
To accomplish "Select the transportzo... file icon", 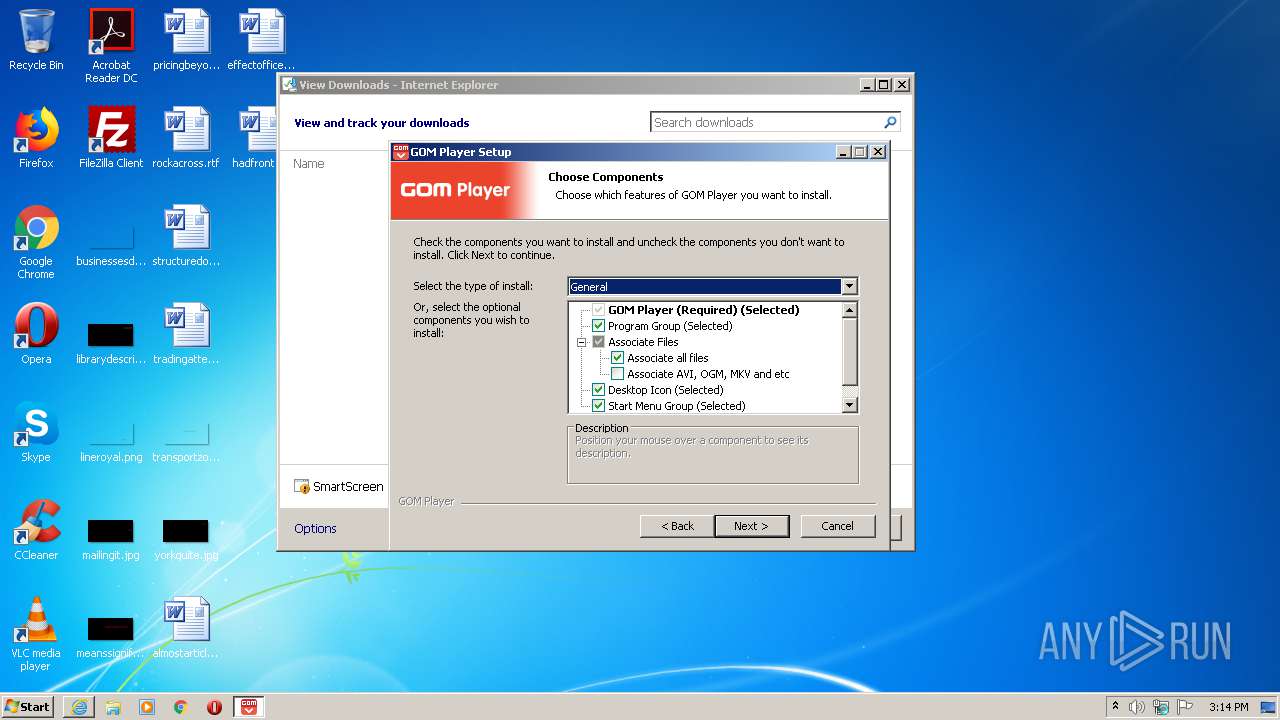I will [186, 440].
